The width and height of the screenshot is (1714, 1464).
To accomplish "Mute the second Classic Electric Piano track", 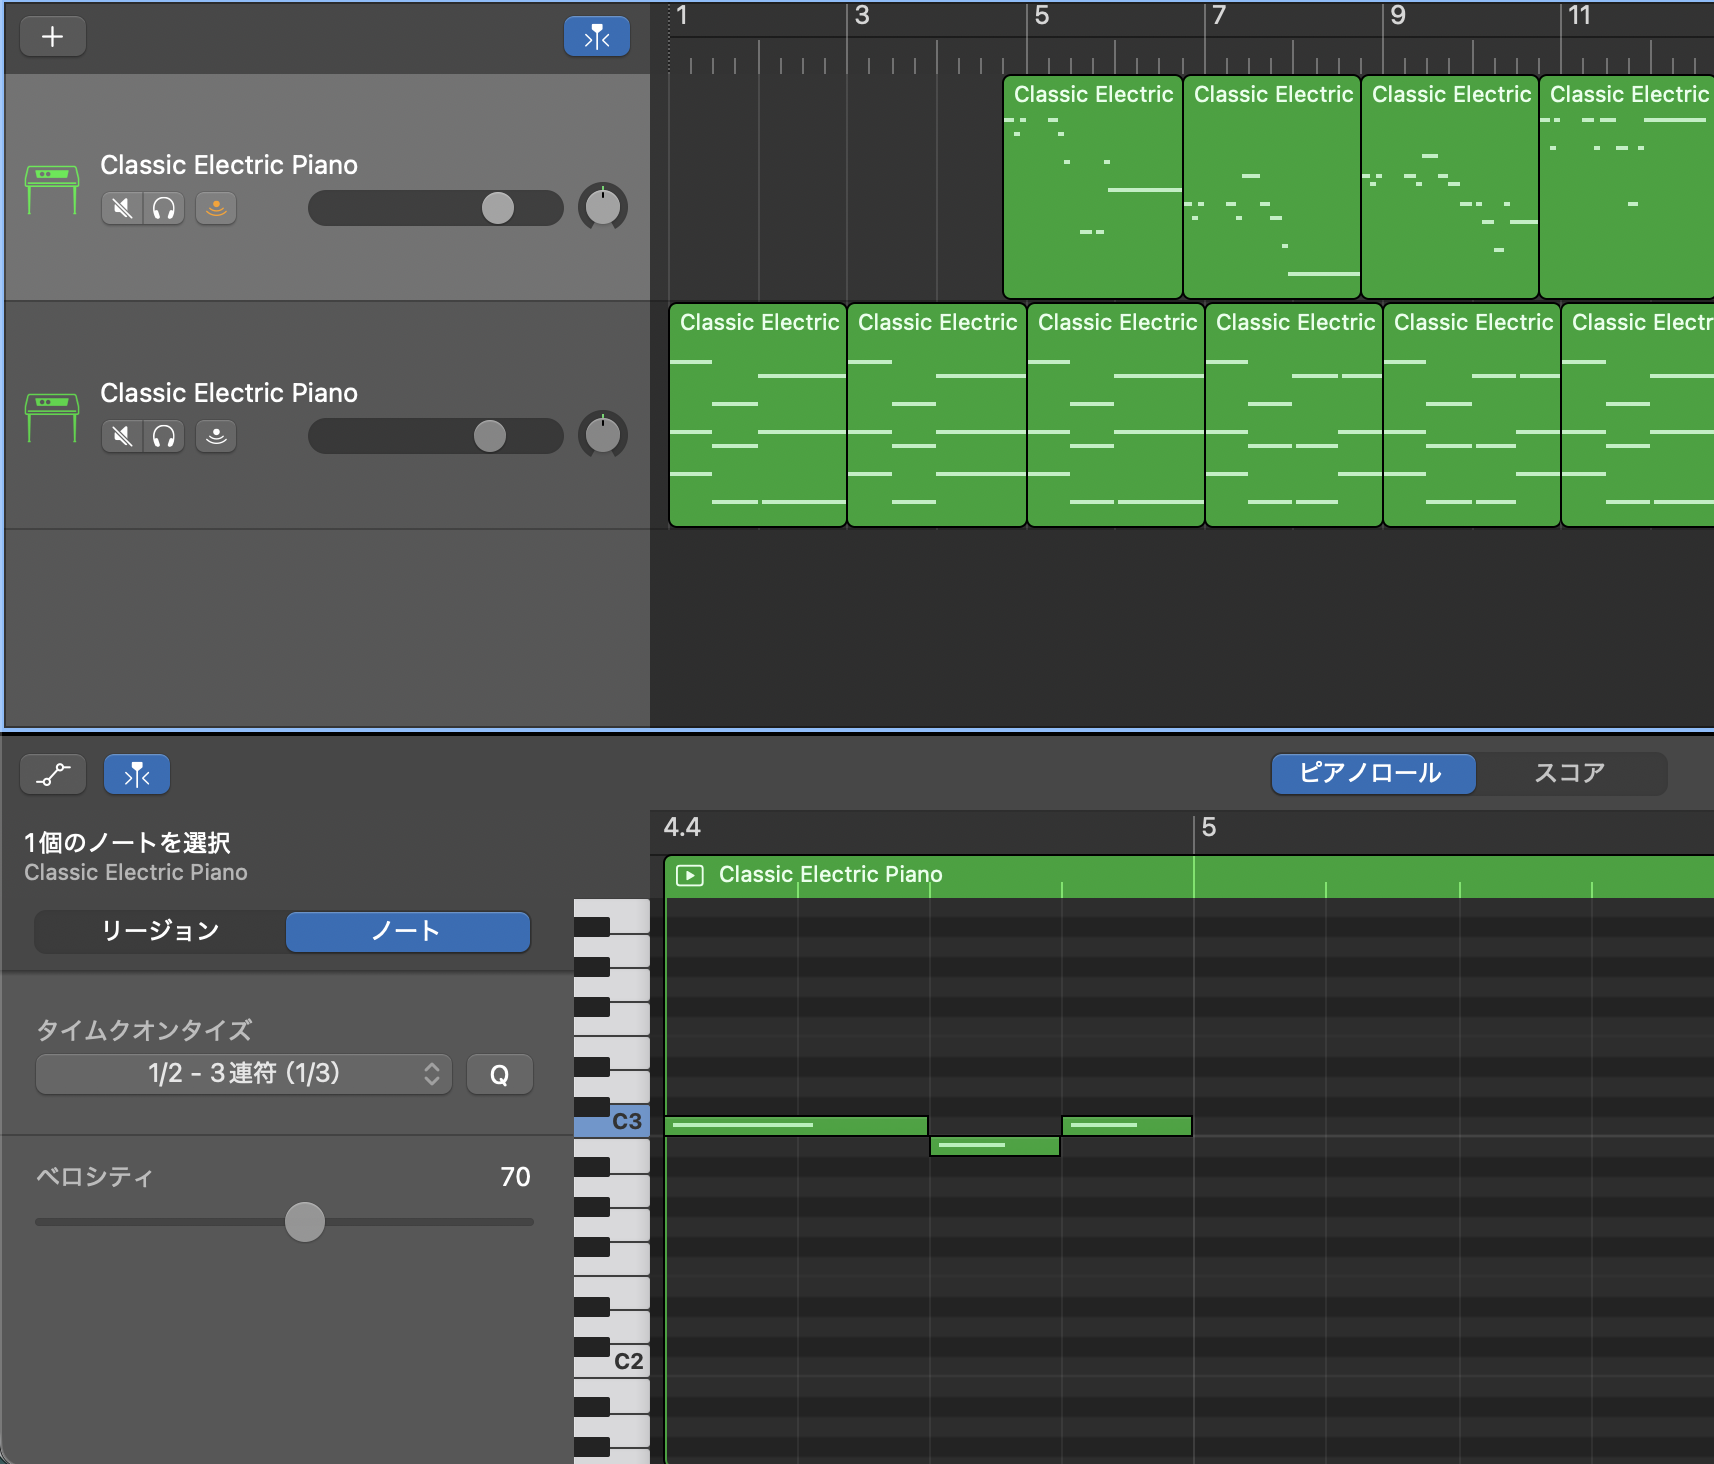I will coord(122,436).
